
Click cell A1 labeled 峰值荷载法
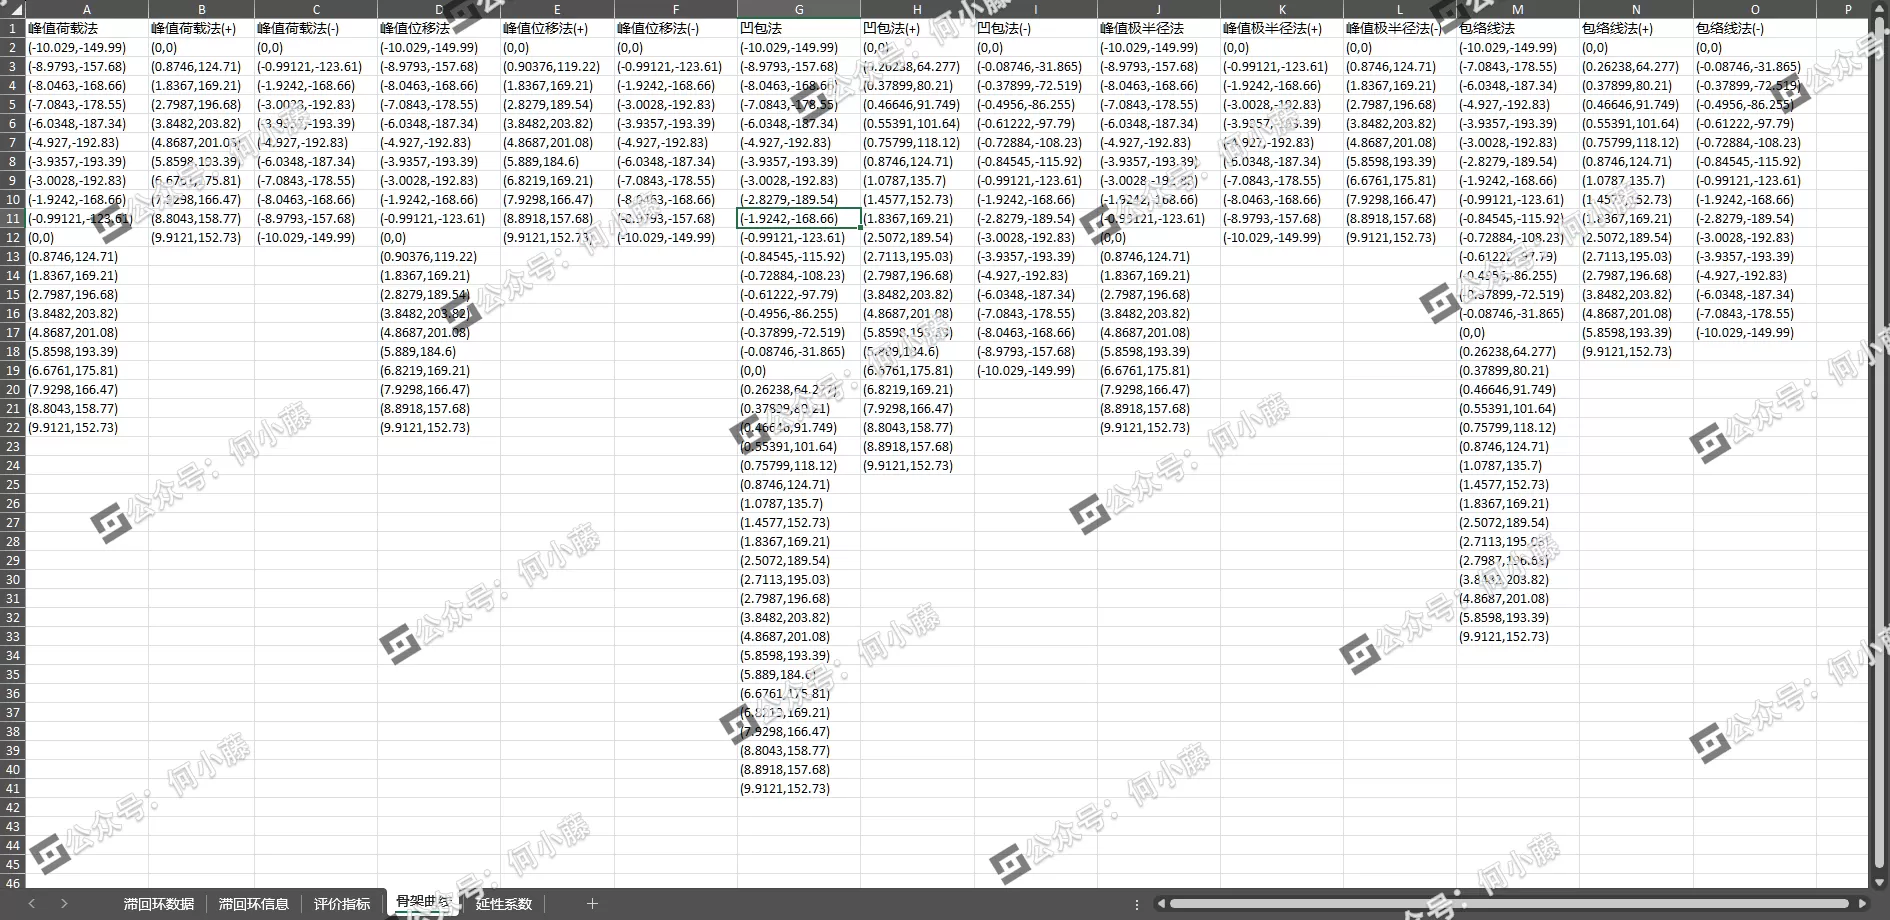86,29
